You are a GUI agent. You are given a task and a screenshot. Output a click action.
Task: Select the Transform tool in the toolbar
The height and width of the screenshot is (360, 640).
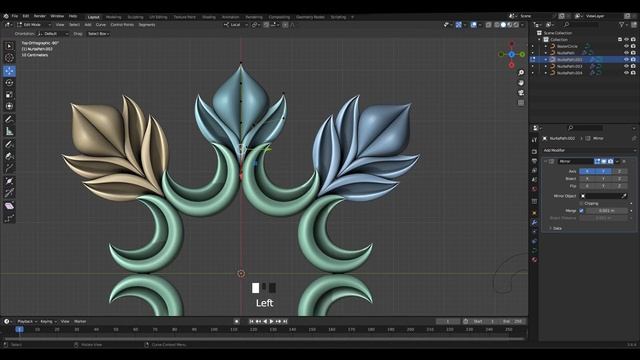click(9, 107)
